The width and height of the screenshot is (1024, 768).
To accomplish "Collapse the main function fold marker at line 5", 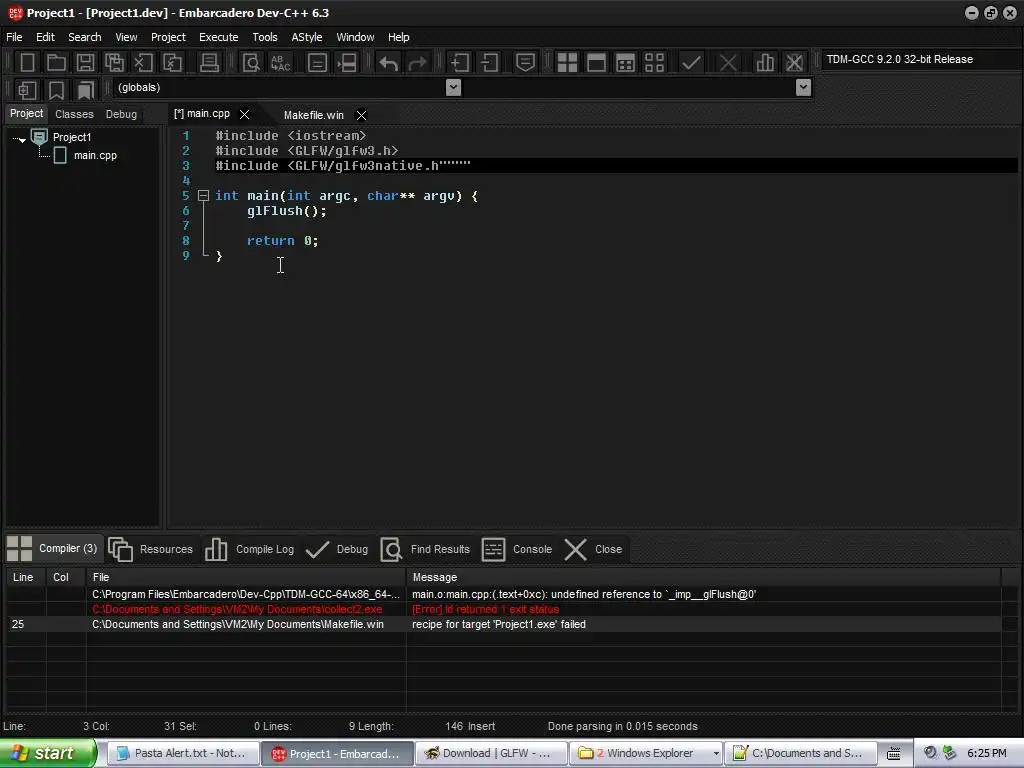I will pos(203,195).
